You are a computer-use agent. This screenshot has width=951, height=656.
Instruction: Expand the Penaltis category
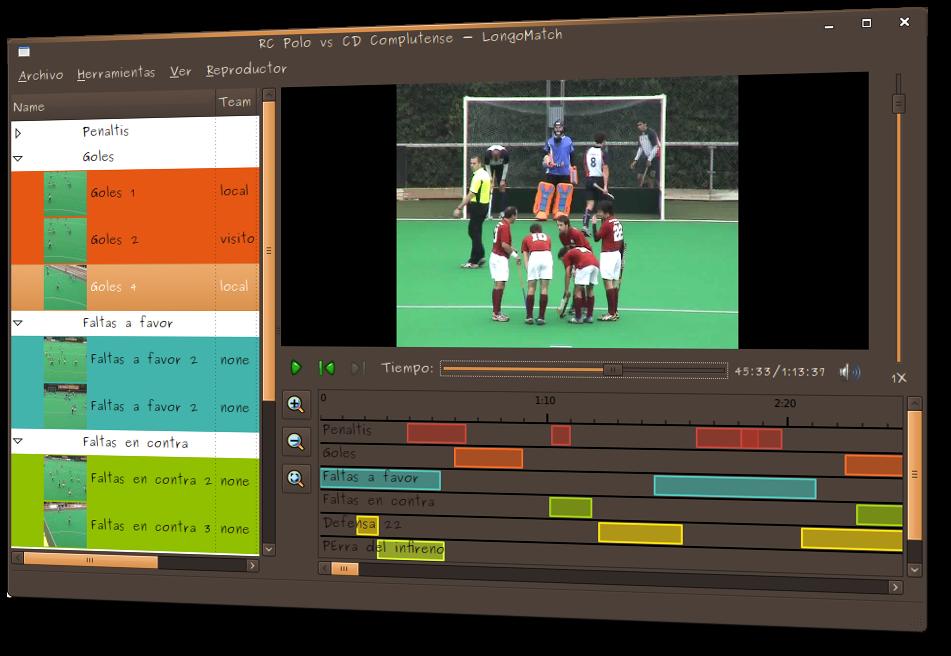point(18,132)
